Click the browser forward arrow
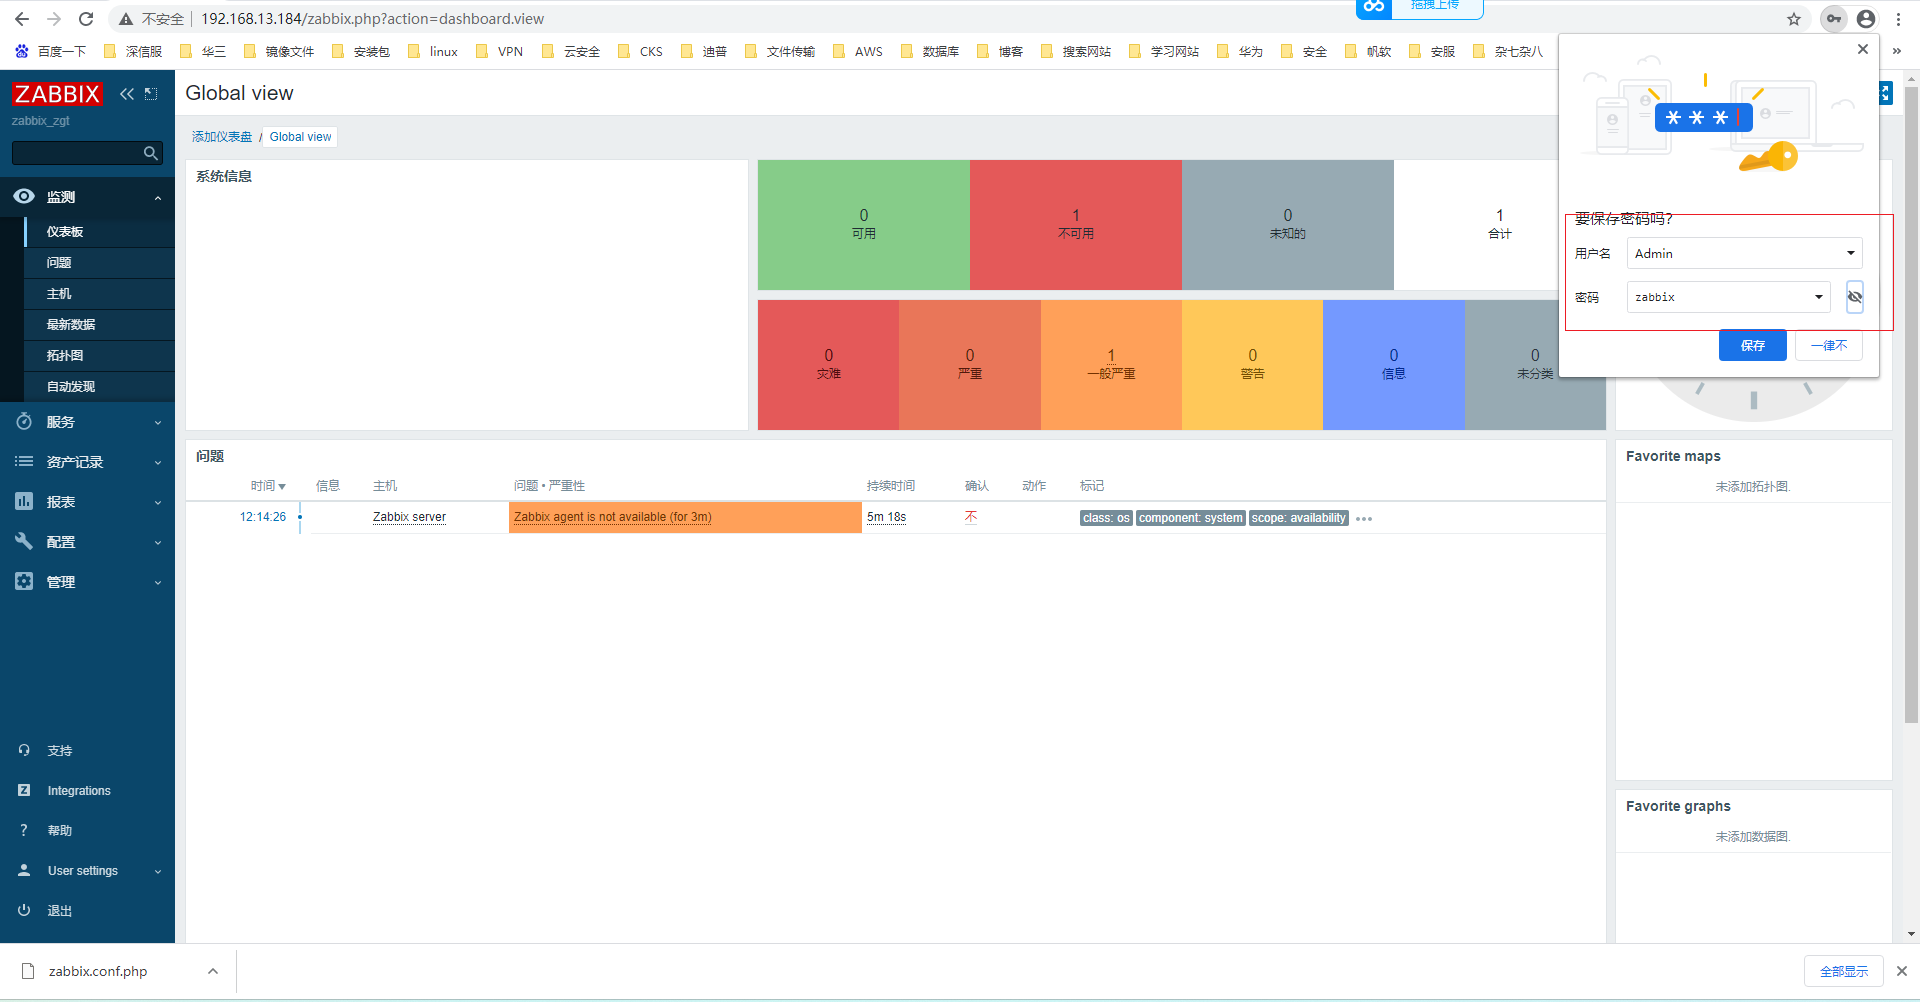The width and height of the screenshot is (1920, 1002). [54, 19]
